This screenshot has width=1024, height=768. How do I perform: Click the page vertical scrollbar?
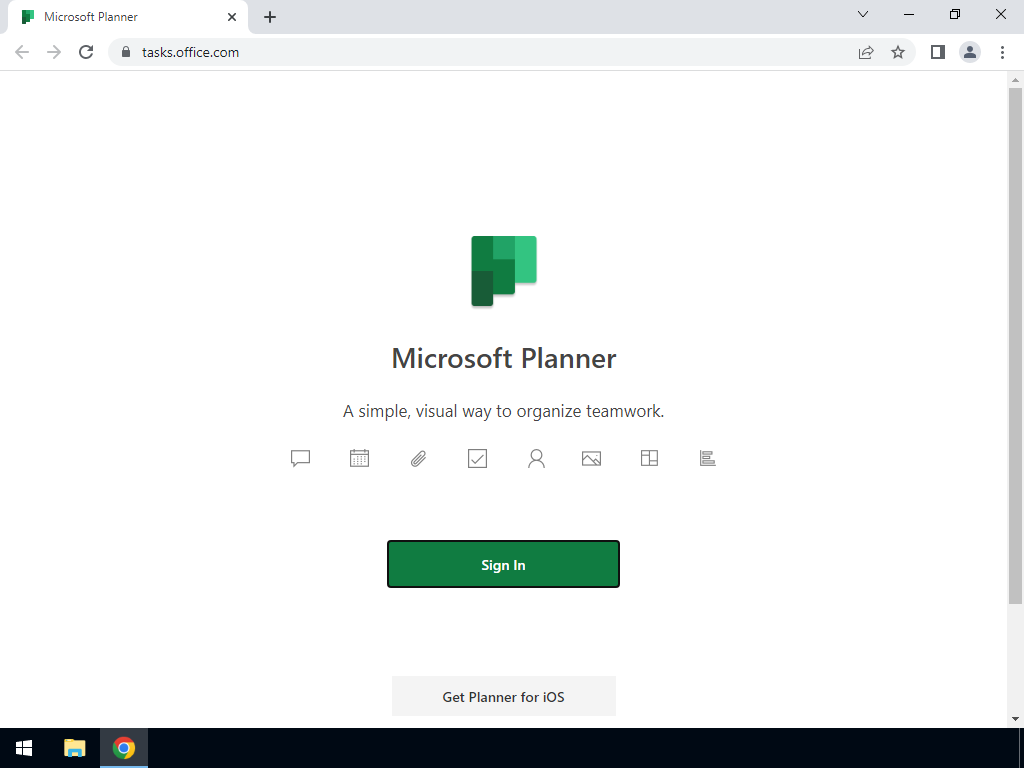[1015, 346]
